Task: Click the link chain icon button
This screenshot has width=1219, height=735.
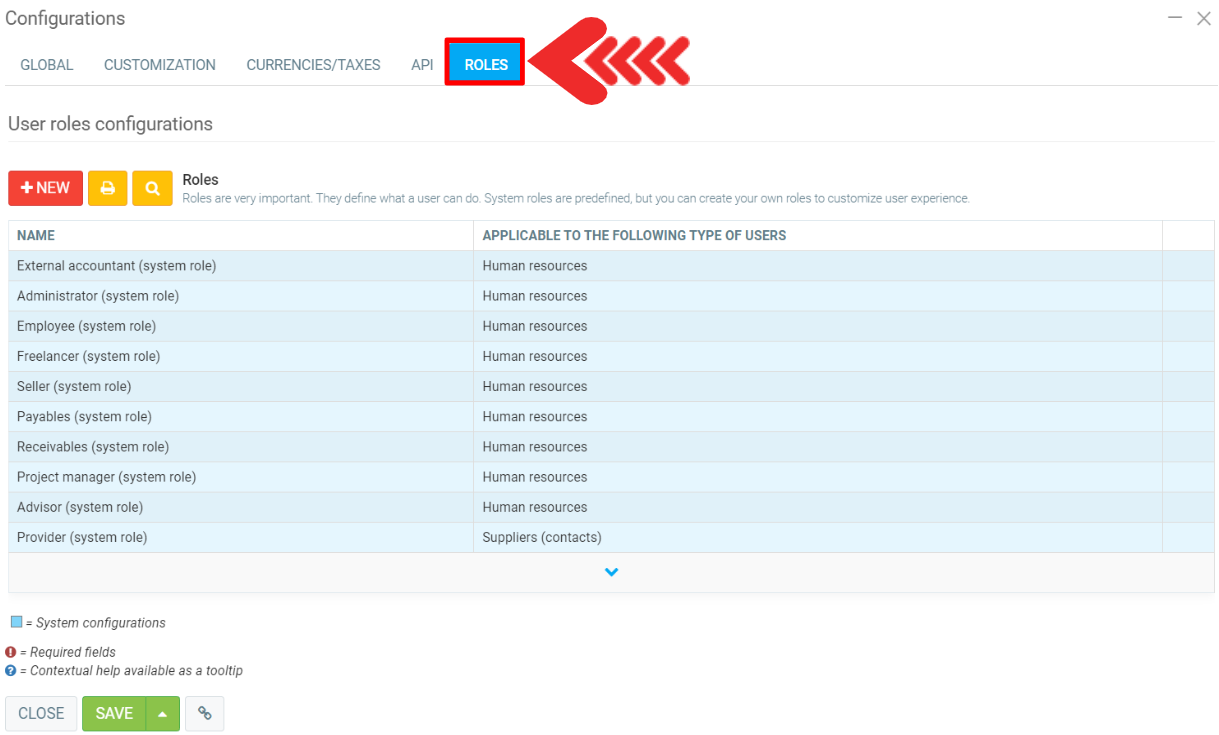Action: 204,713
